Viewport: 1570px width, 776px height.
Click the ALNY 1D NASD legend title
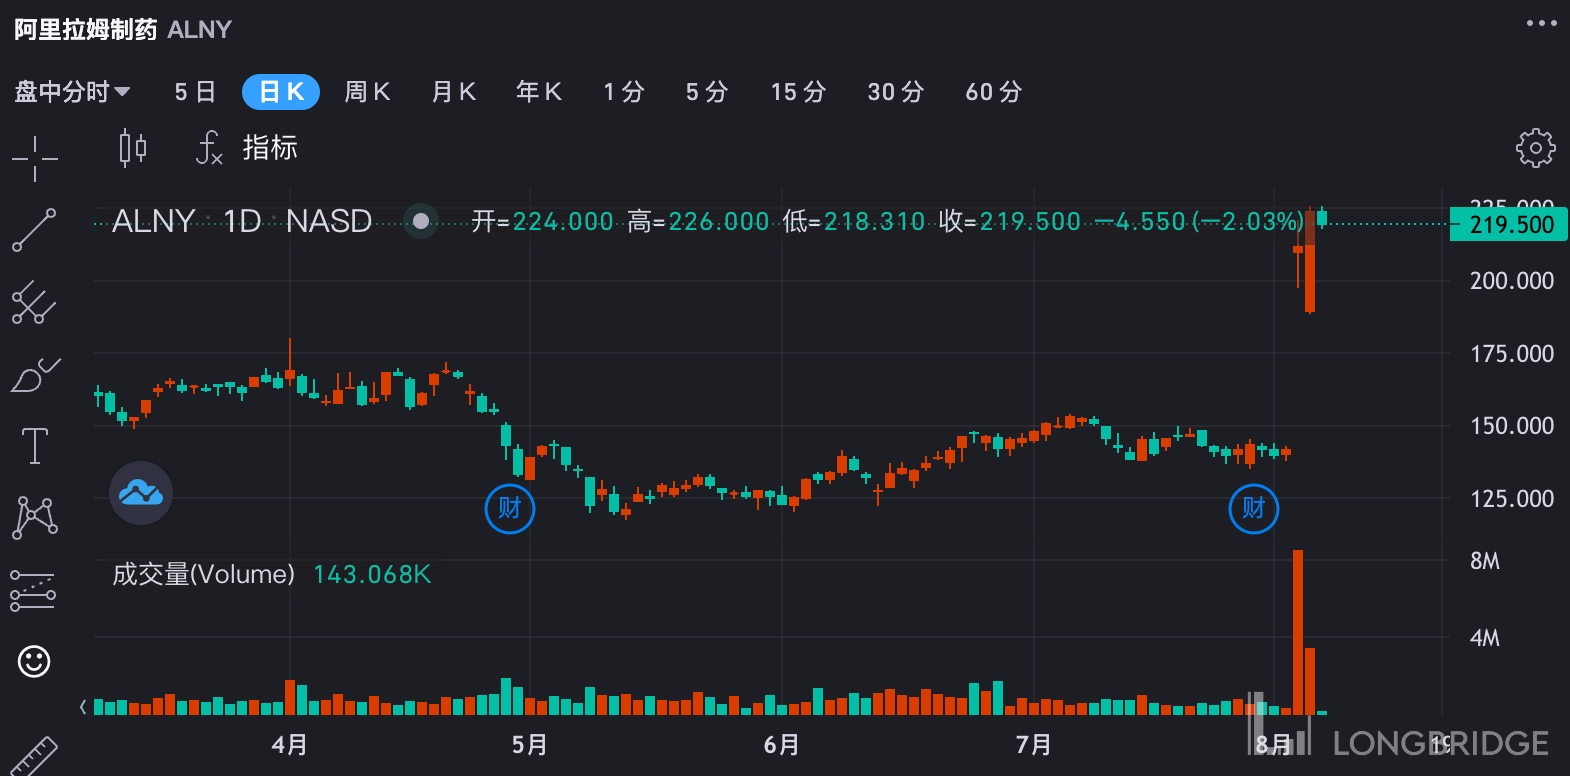tap(242, 221)
